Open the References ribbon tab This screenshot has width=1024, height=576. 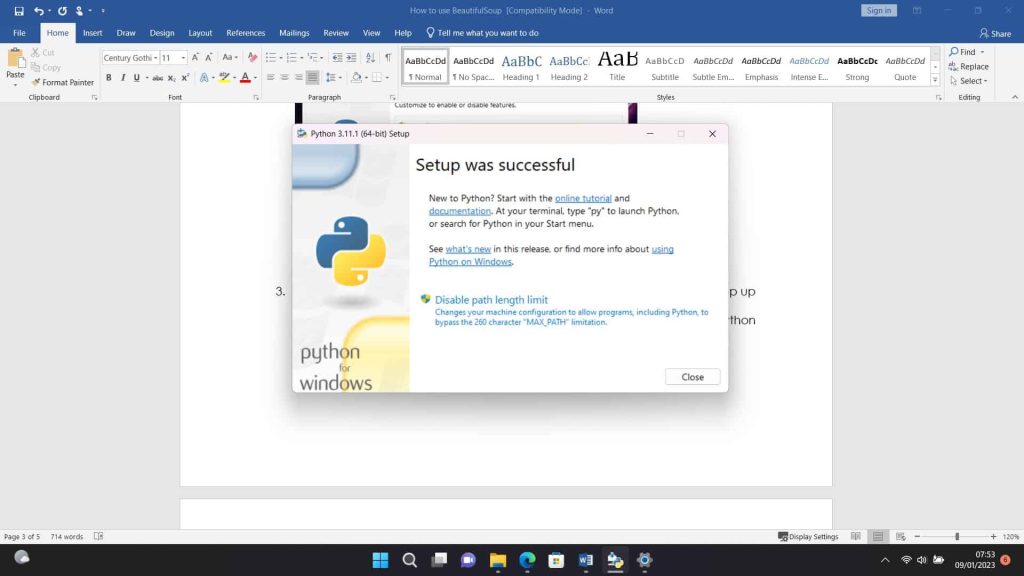coord(245,32)
